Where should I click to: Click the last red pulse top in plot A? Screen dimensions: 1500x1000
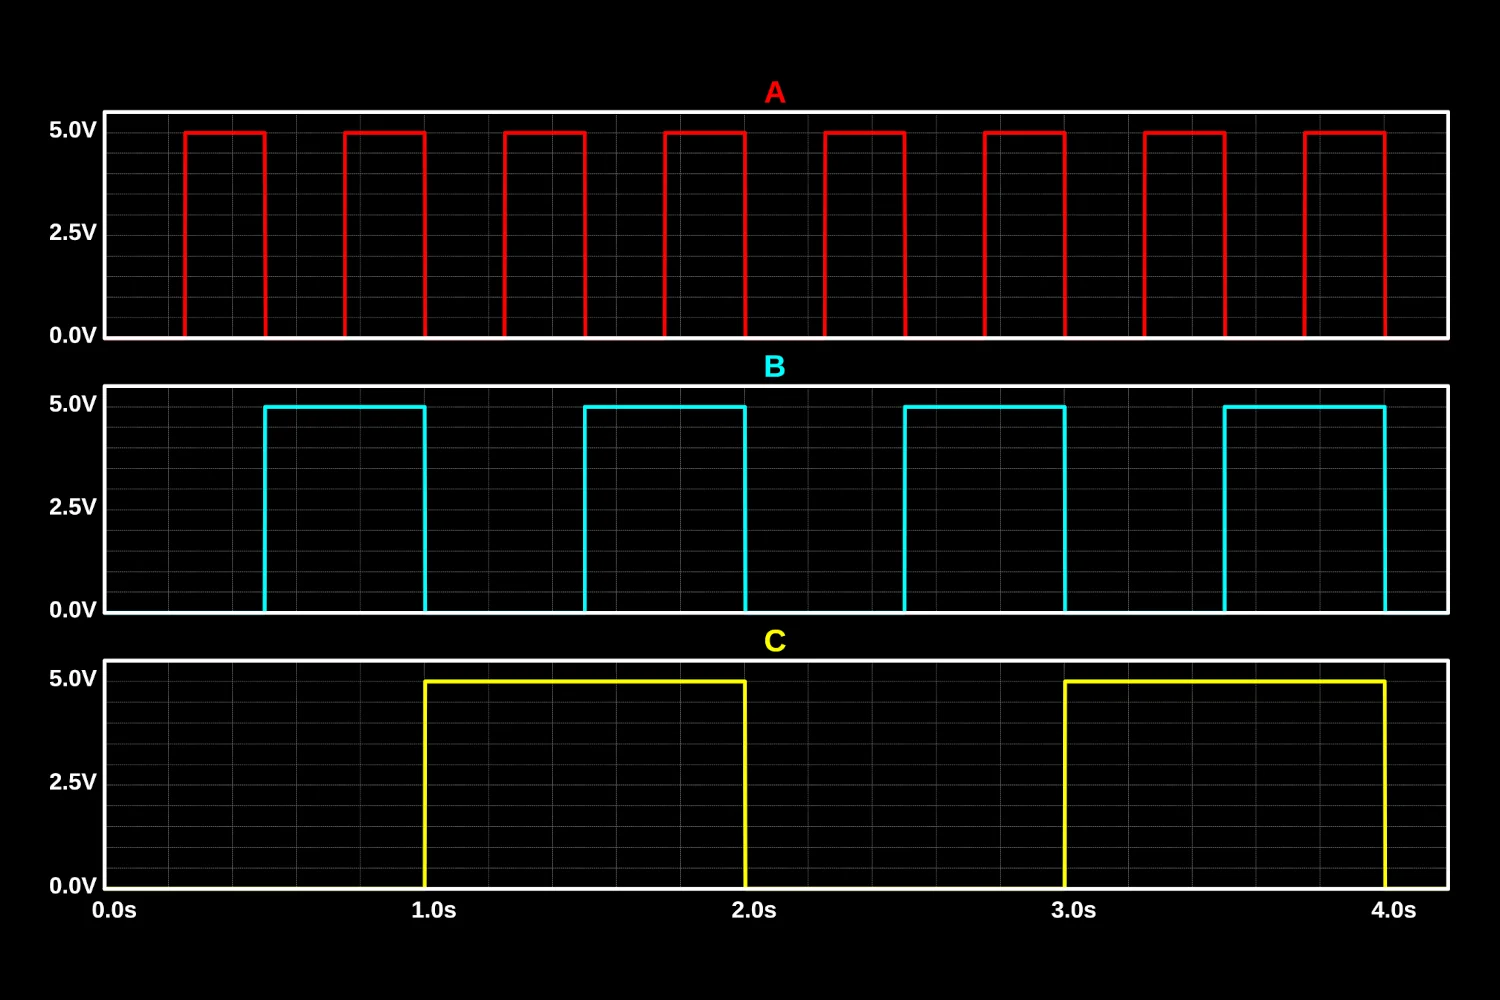(1345, 133)
